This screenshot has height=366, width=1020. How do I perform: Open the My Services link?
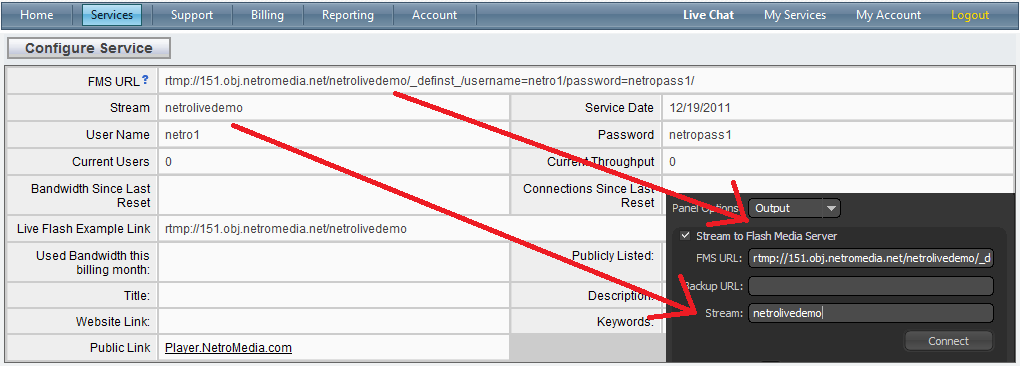pyautogui.click(x=795, y=15)
